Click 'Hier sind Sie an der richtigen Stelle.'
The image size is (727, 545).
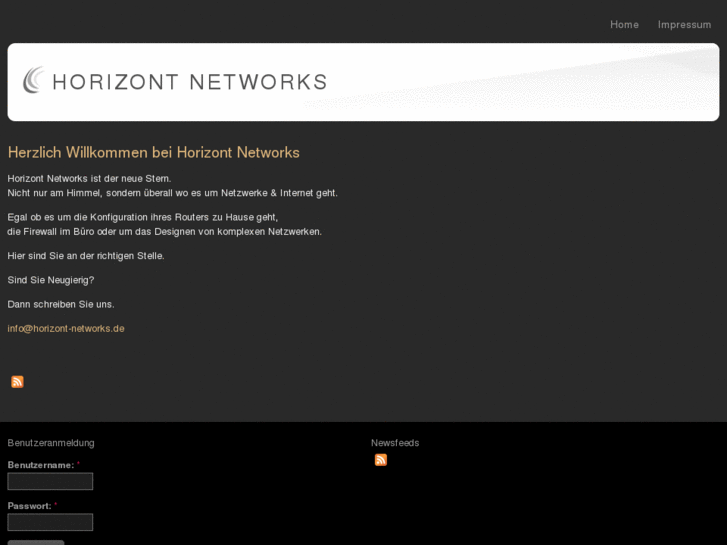coord(86,256)
